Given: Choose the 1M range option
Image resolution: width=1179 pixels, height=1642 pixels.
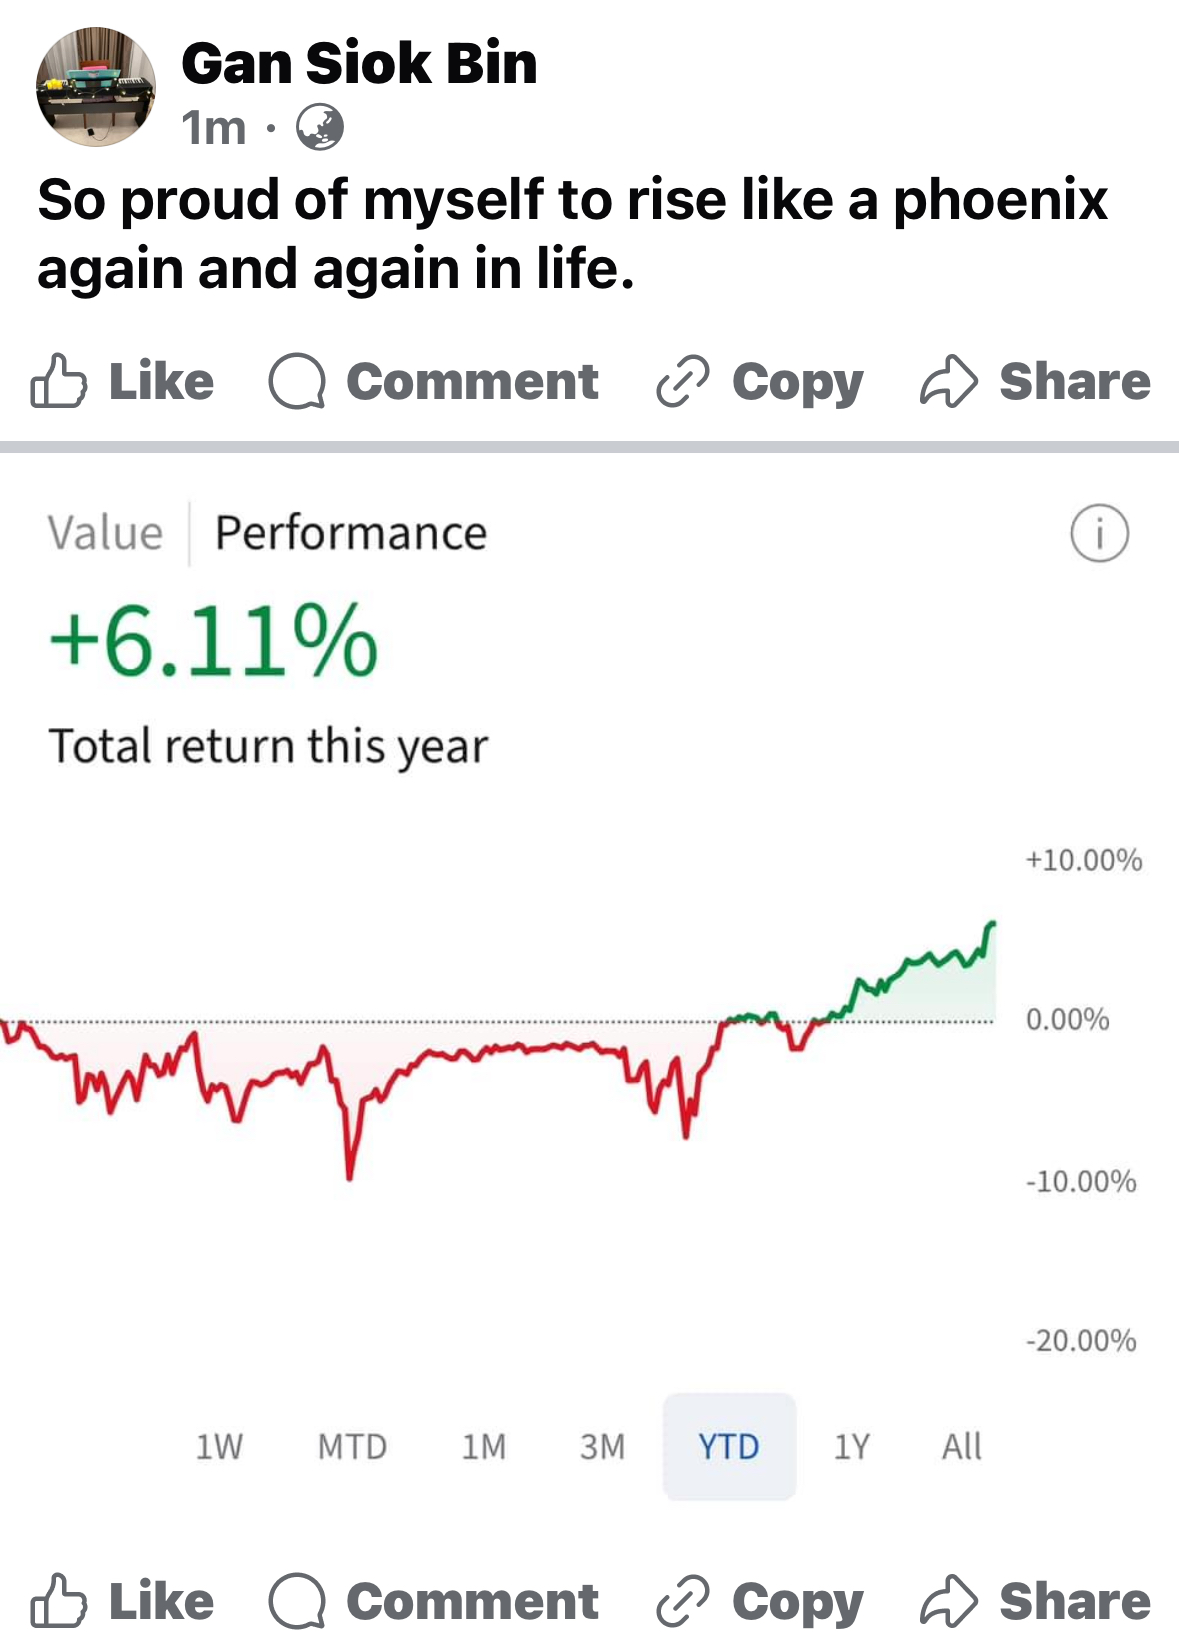Looking at the screenshot, I should coord(484,1446).
